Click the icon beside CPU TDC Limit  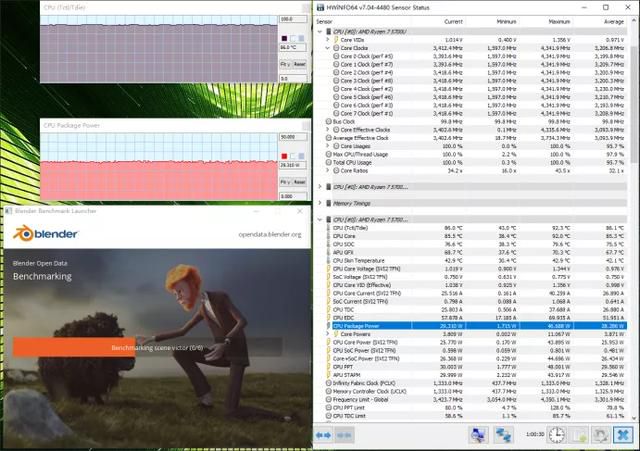pos(329,416)
